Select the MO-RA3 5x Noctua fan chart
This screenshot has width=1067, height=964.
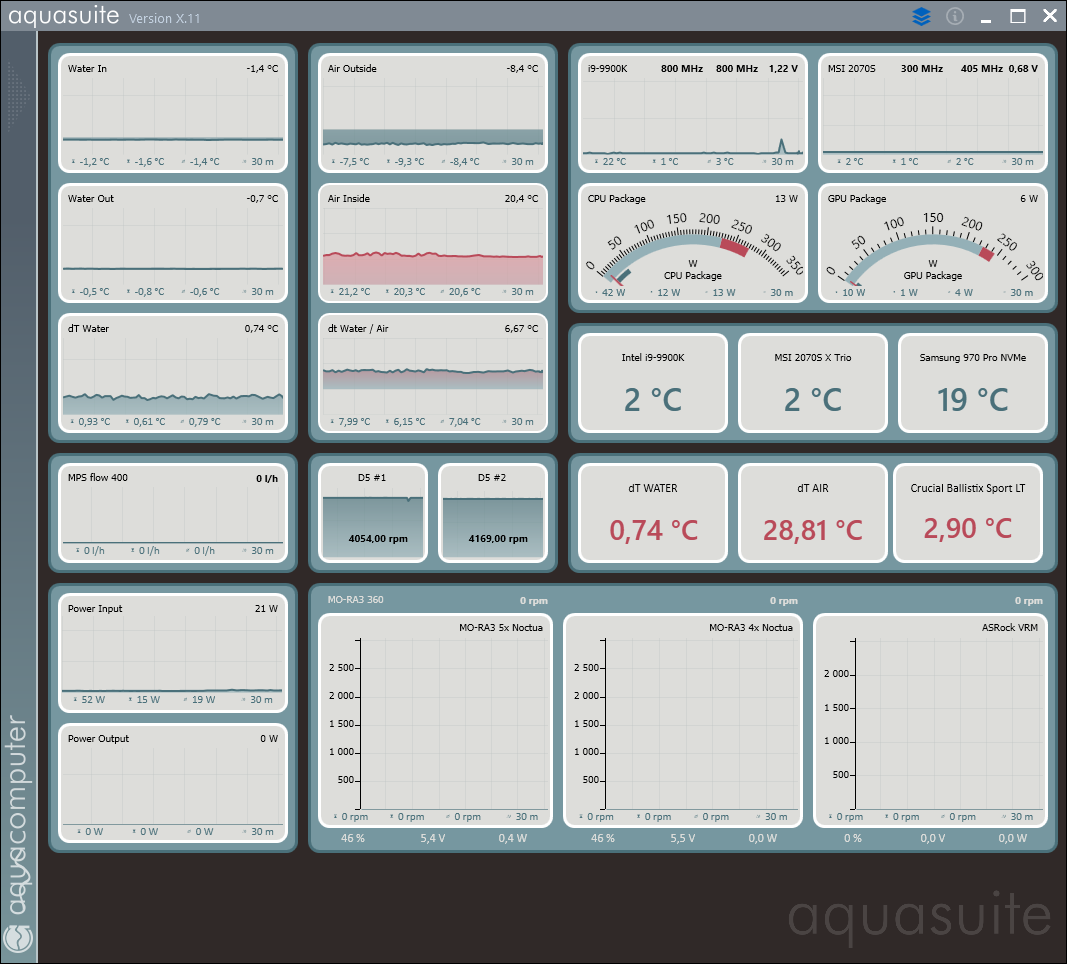[x=436, y=720]
